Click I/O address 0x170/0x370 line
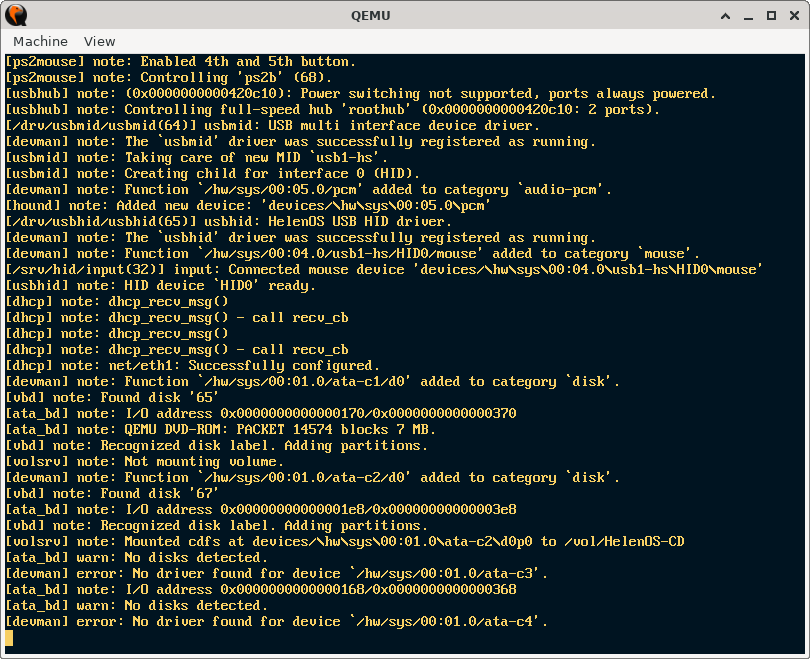 (261, 414)
